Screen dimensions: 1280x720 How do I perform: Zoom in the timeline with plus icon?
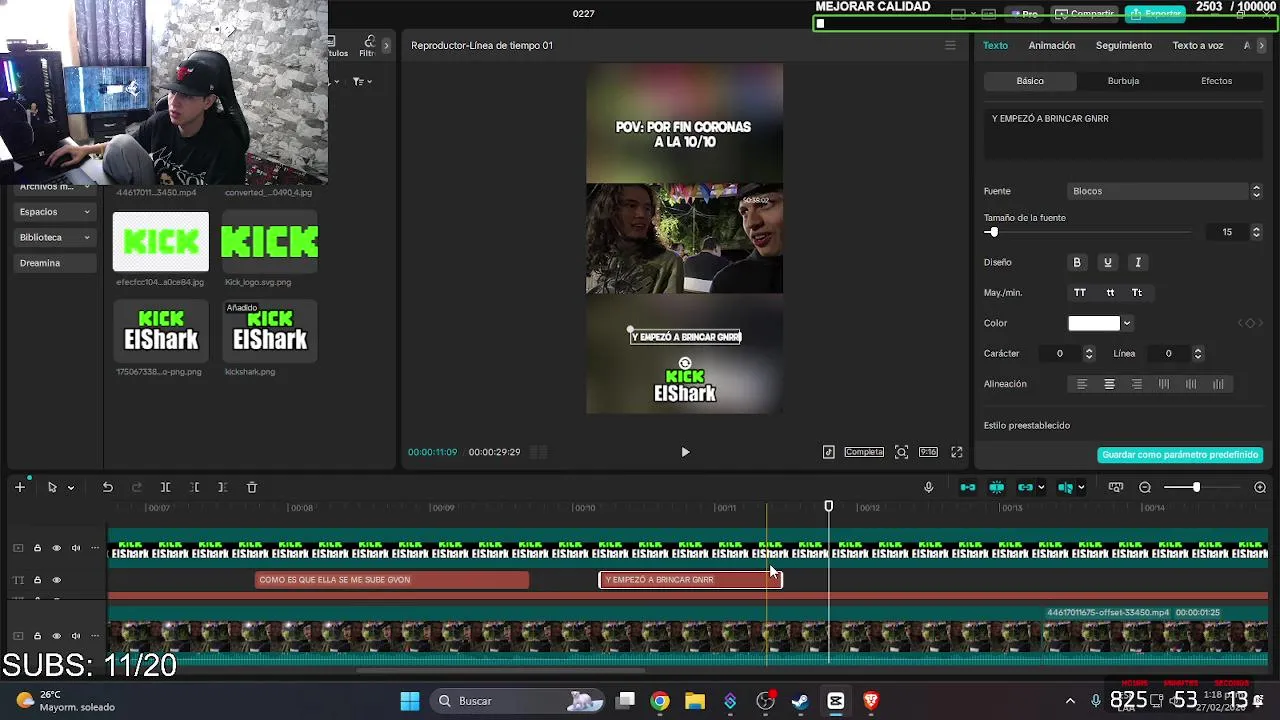[x=1260, y=487]
